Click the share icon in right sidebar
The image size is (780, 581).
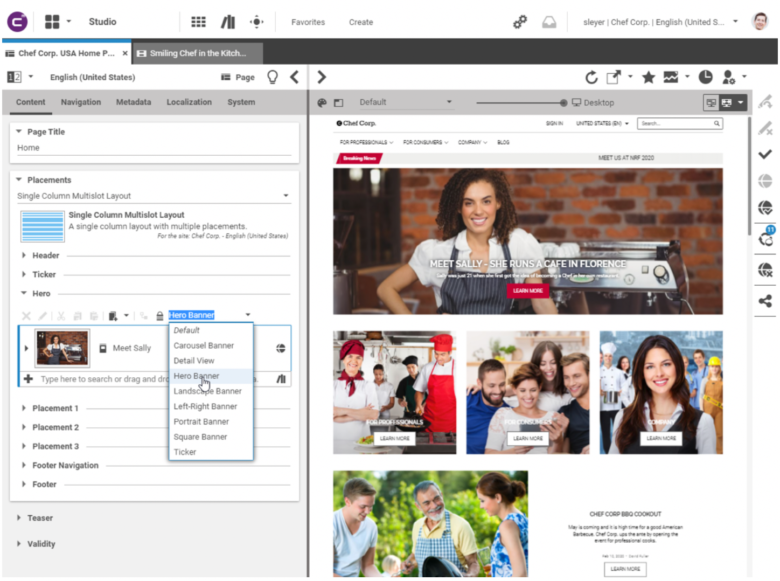click(765, 301)
